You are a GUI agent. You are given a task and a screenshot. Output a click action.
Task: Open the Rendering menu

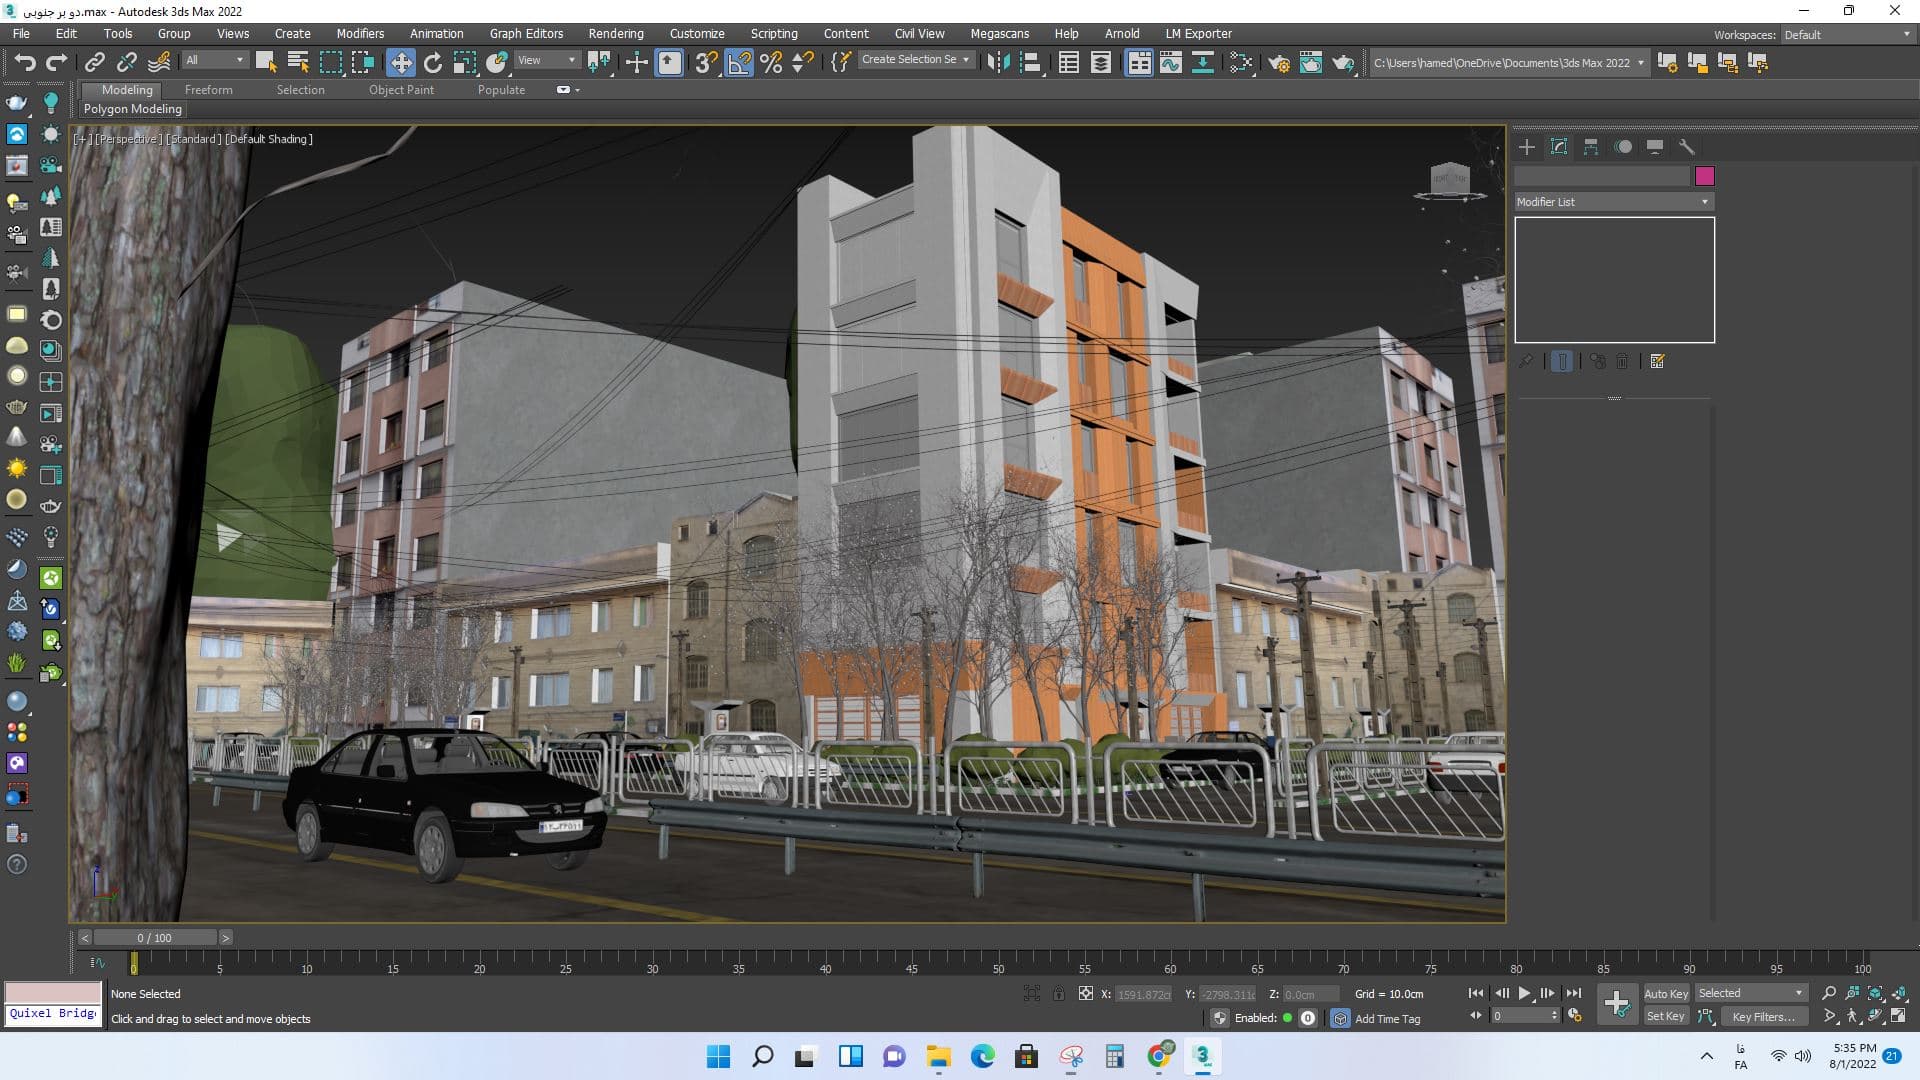point(616,34)
